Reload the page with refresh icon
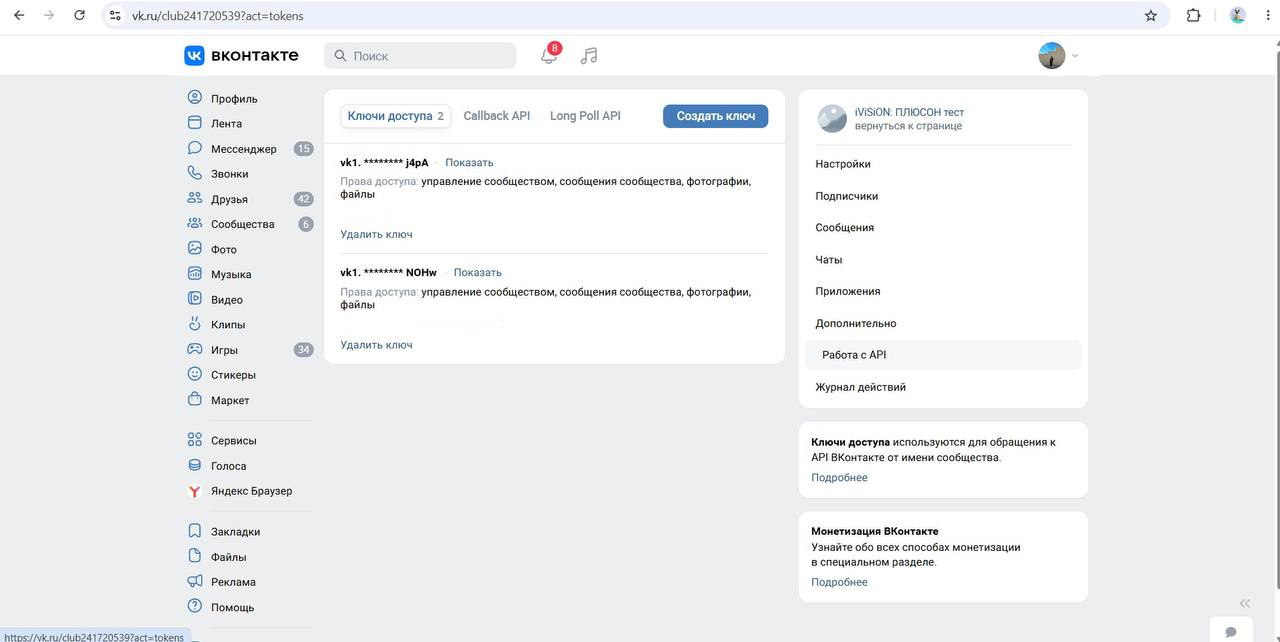The width and height of the screenshot is (1280, 642). pos(79,16)
